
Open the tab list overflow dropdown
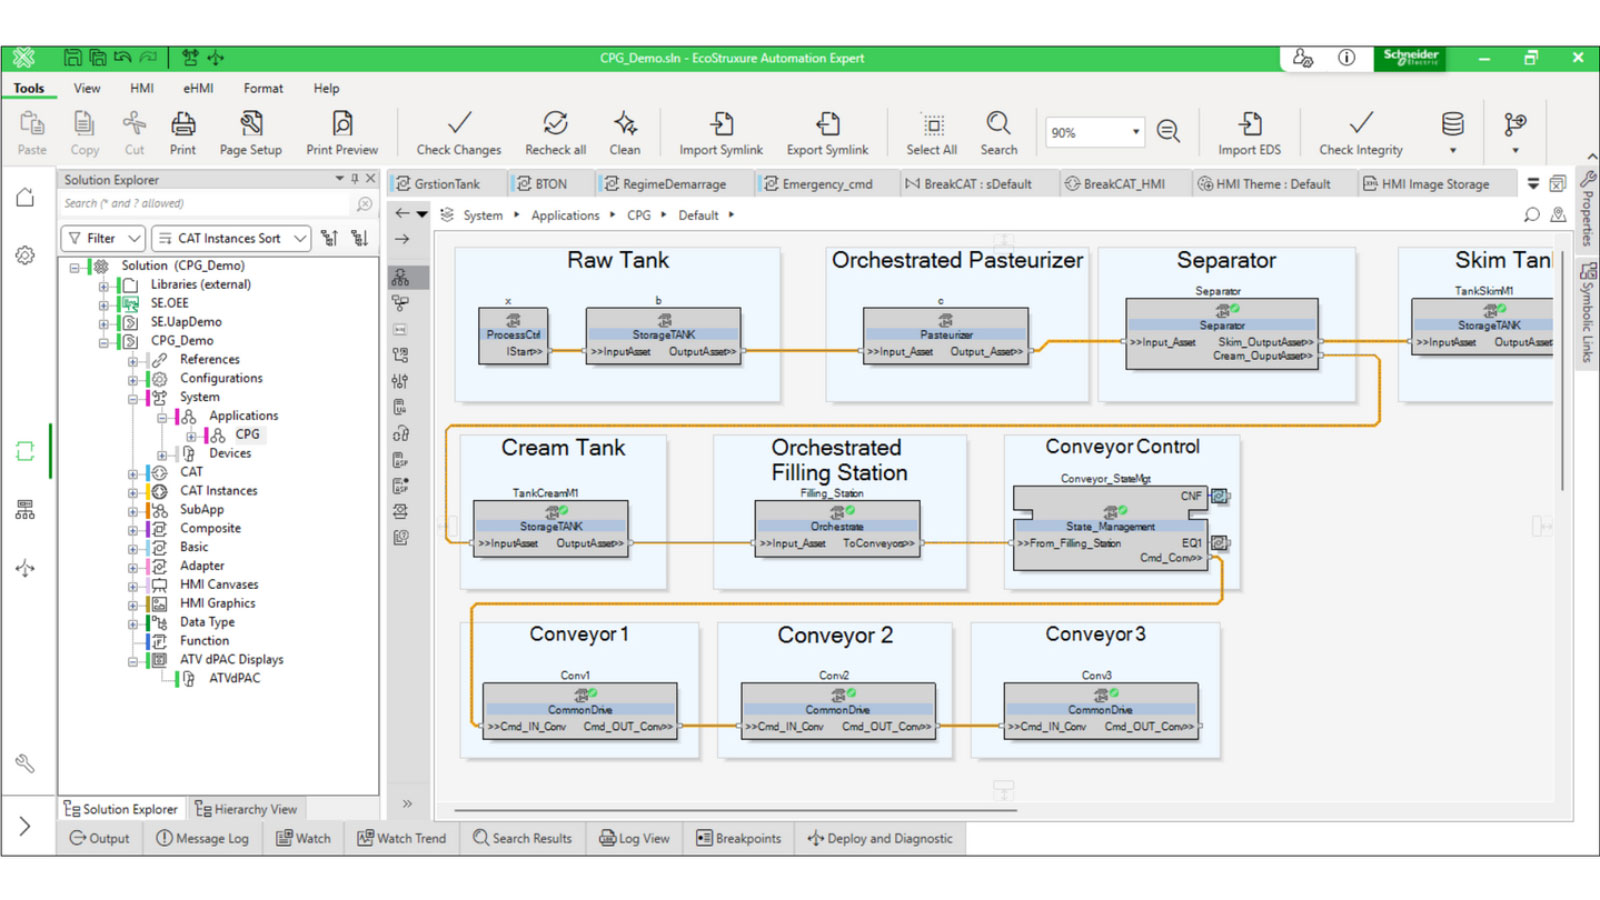click(1533, 184)
